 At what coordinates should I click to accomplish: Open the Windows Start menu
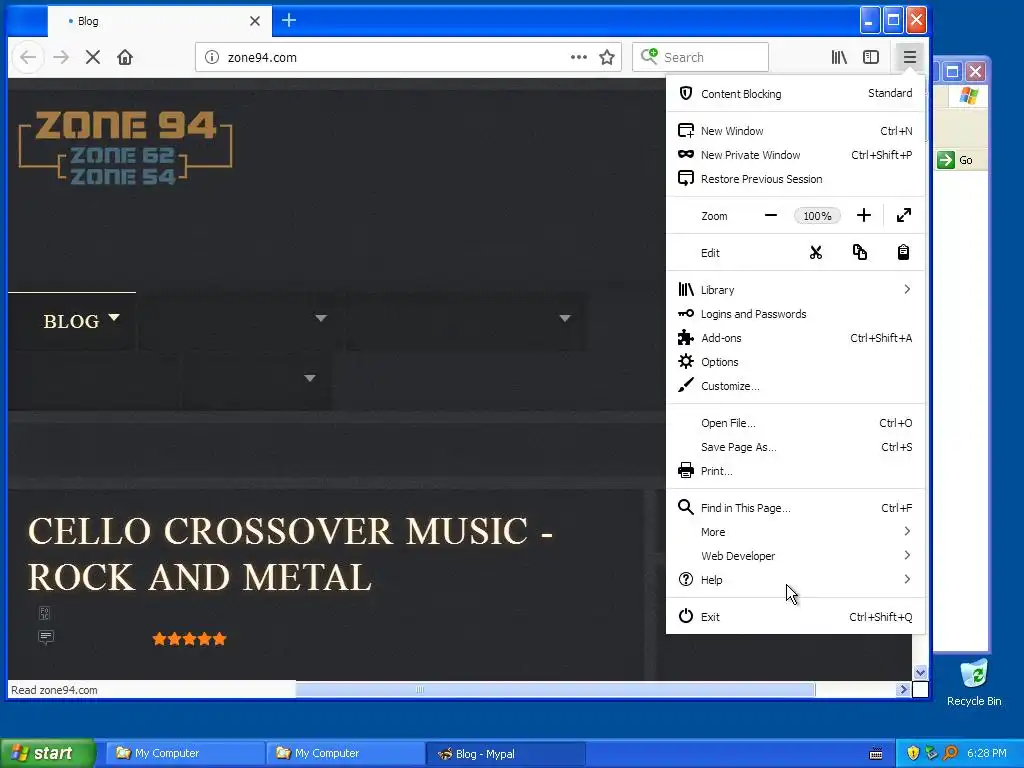pos(47,754)
